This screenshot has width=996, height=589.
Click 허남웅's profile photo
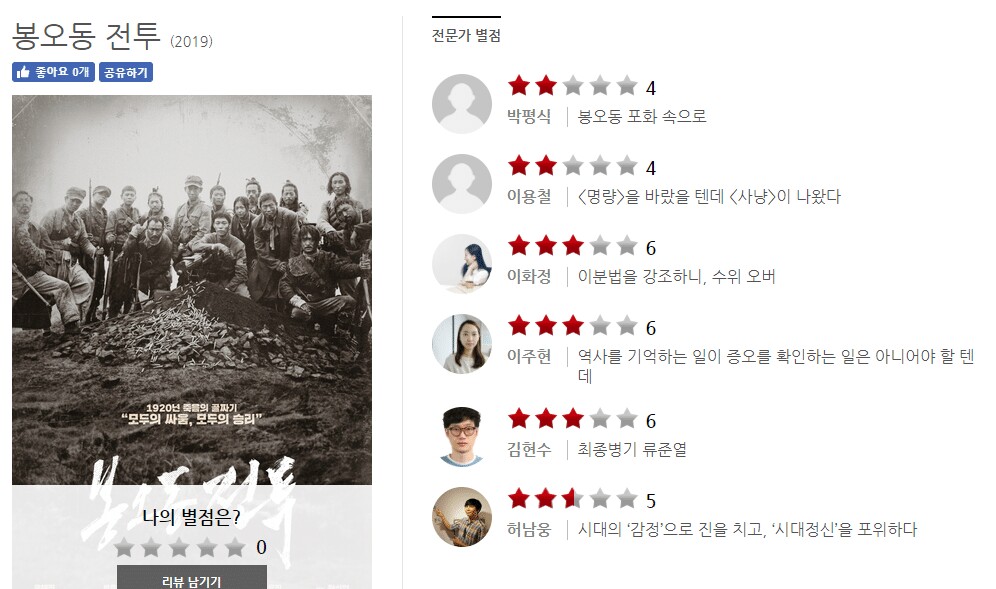click(462, 517)
